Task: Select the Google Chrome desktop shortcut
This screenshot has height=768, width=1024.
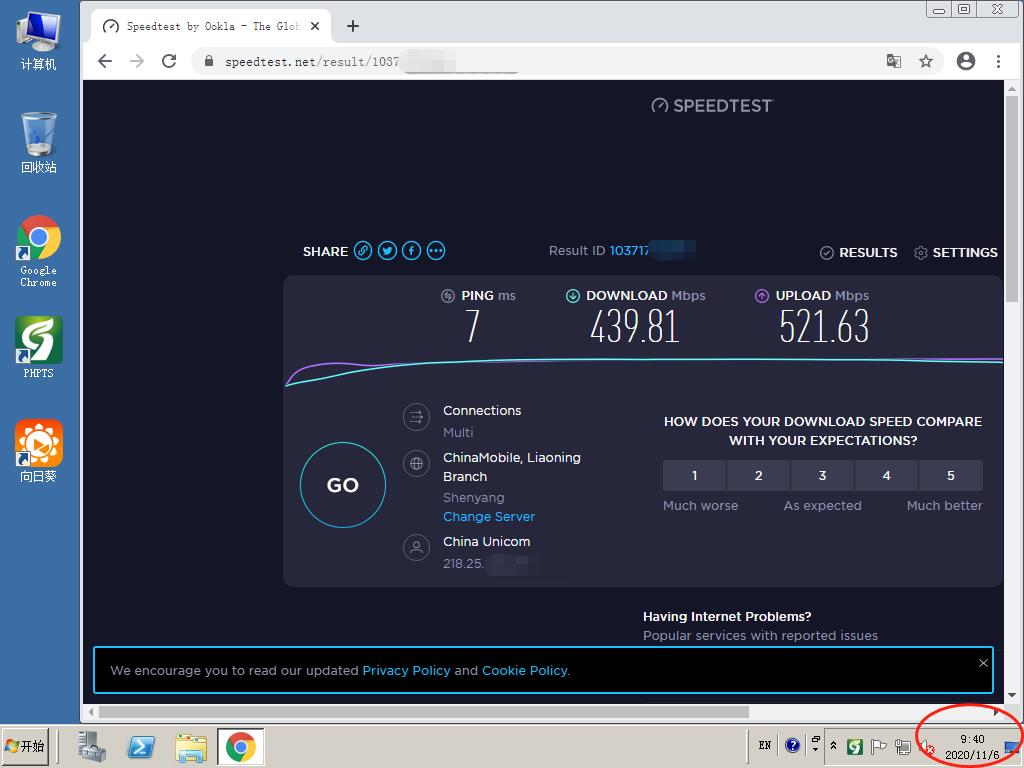Action: (x=39, y=251)
